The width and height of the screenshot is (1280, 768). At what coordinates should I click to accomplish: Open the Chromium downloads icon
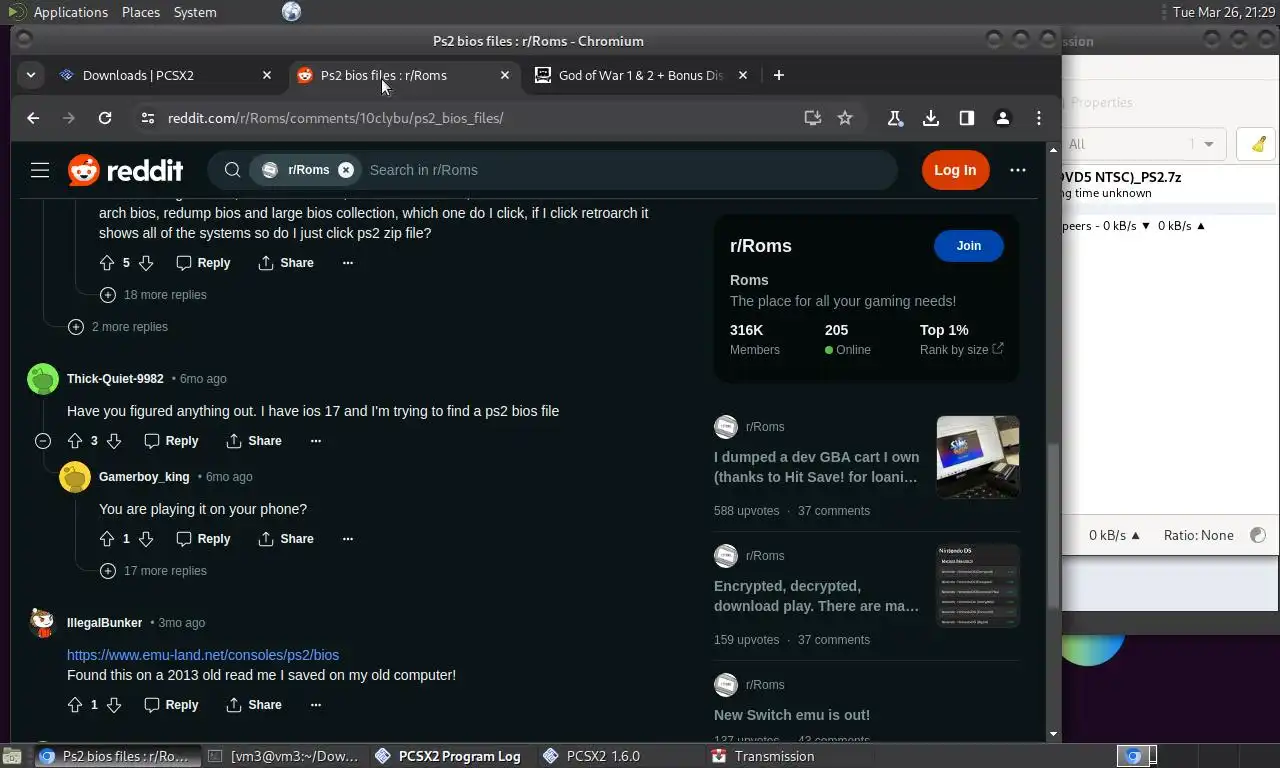click(931, 118)
